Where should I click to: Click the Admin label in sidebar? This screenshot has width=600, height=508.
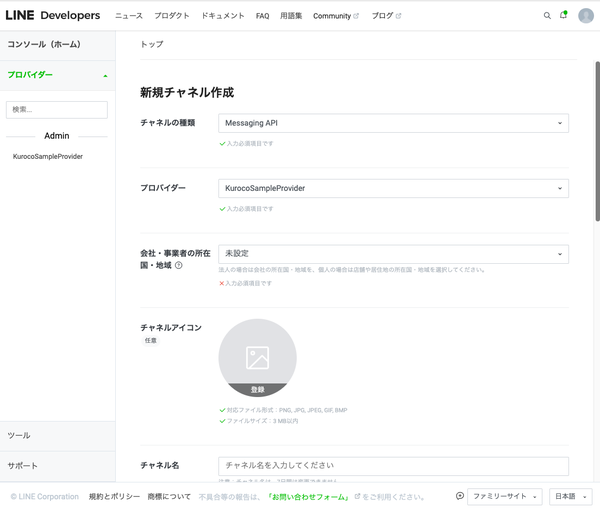57,136
